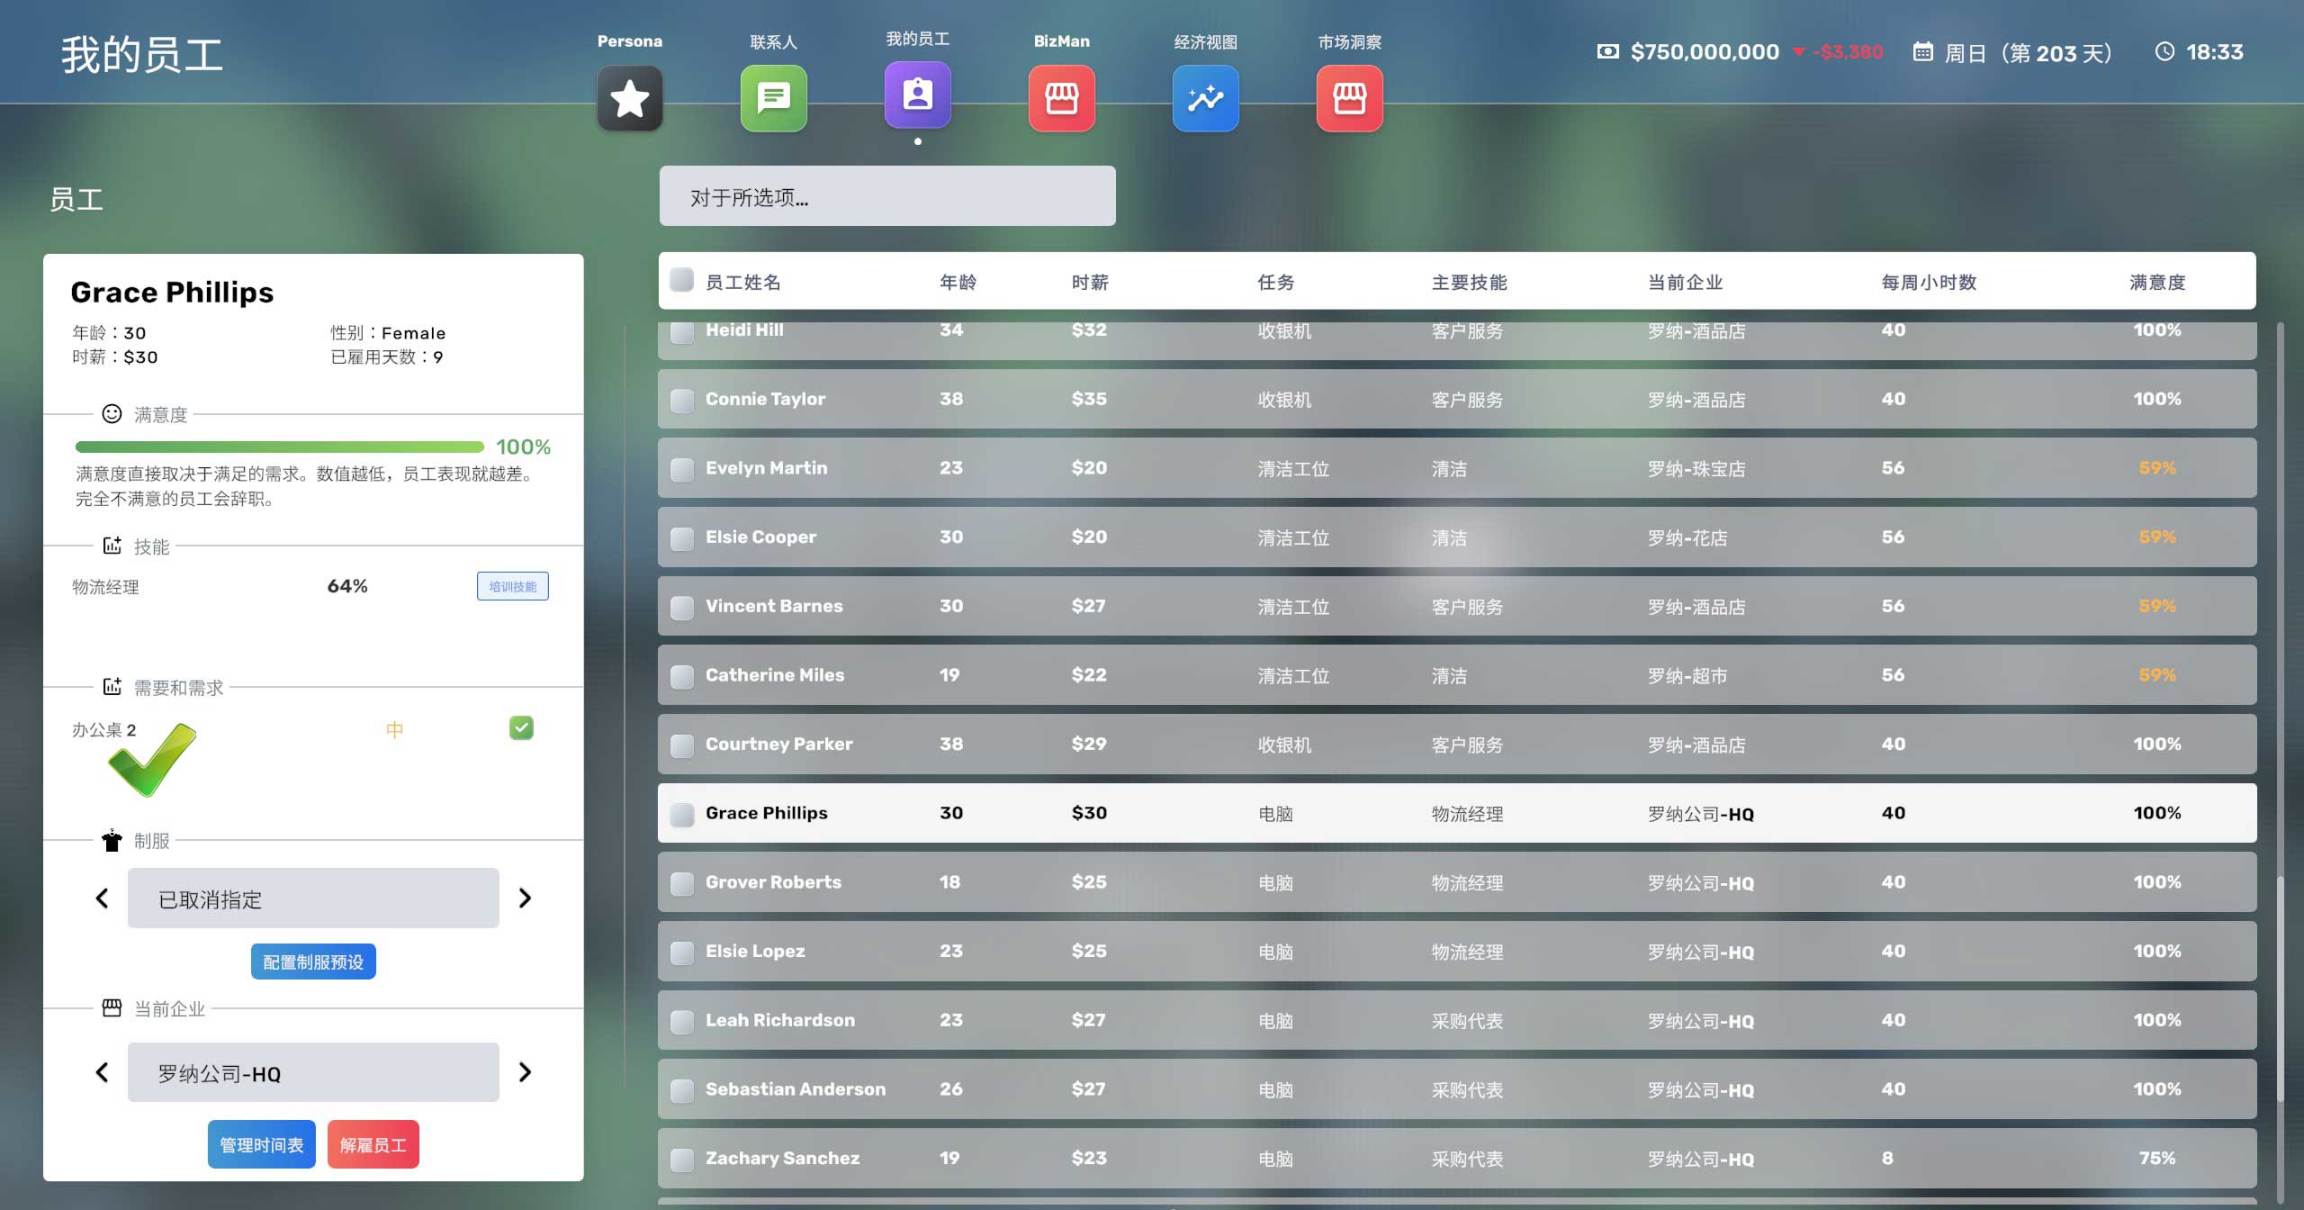Viewport: 2304px width, 1210px height.
Task: Open the 联系人 chat icon
Action: coord(774,98)
